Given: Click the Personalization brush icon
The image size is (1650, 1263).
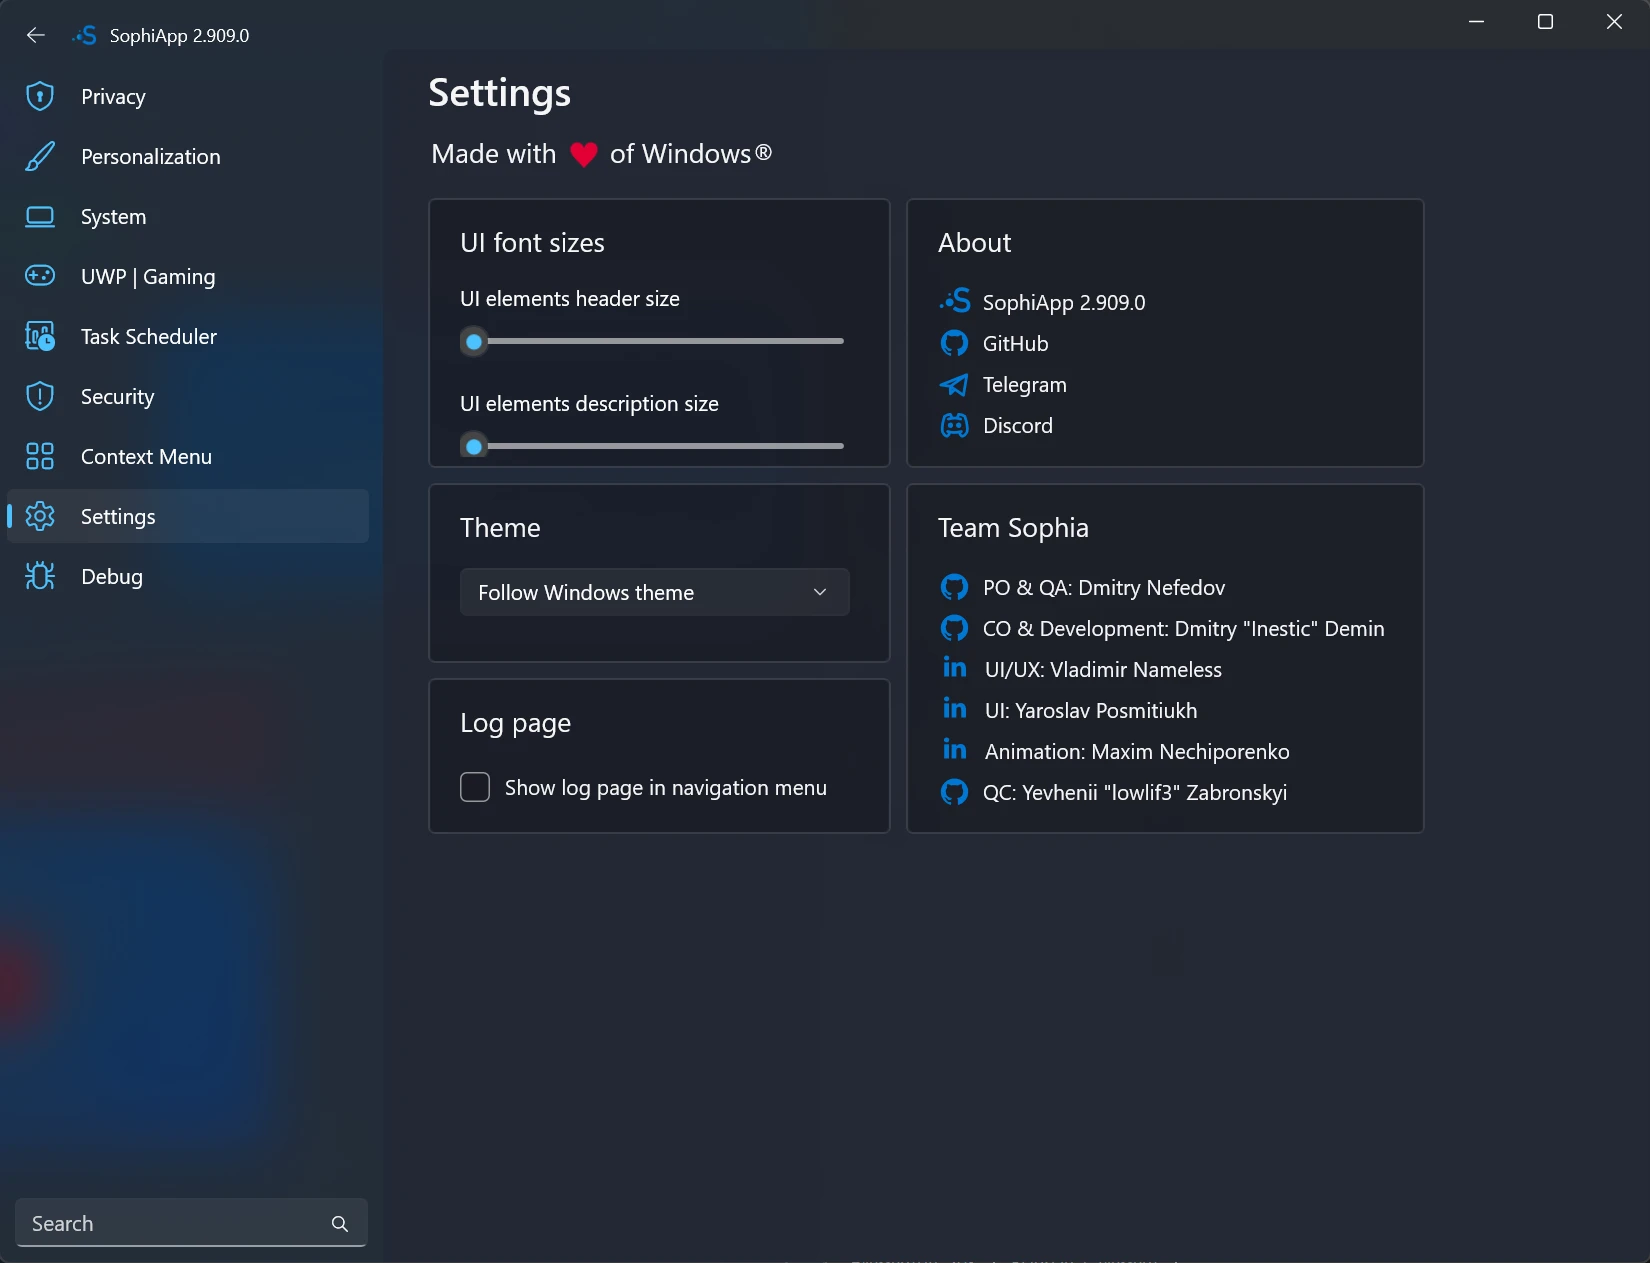Looking at the screenshot, I should pos(40,156).
